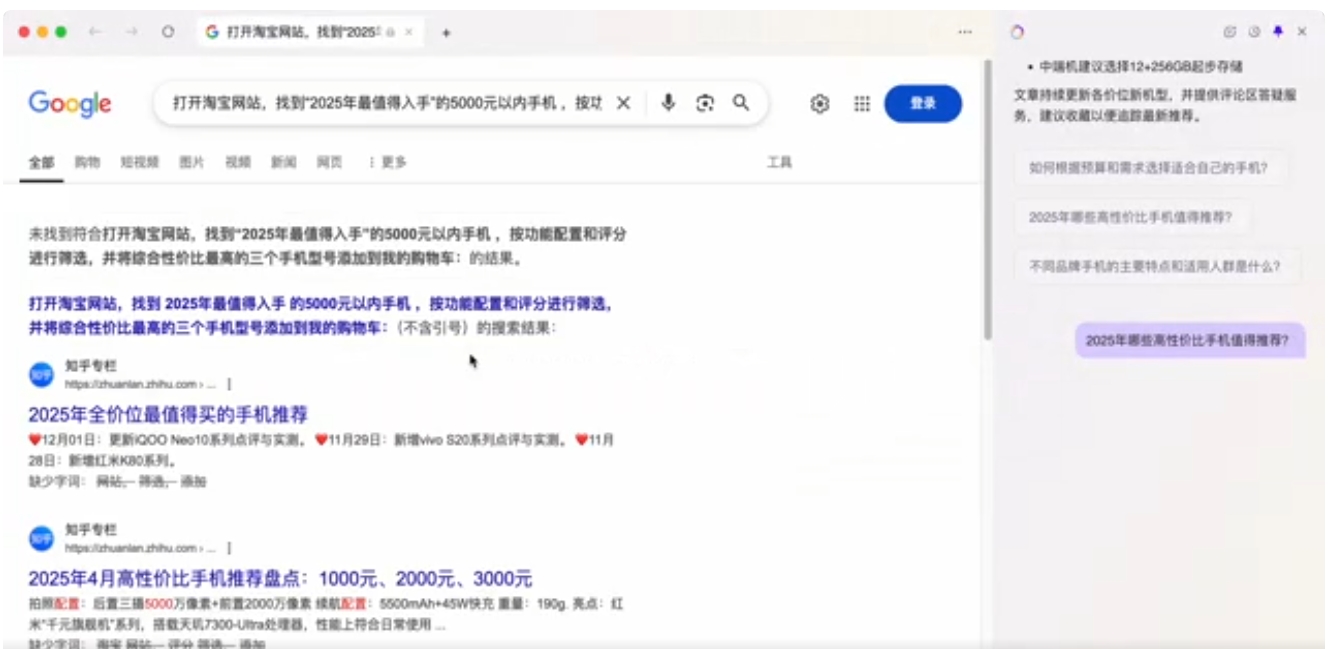Click the 知乎专栏 source name of the first result

[x=91, y=366]
